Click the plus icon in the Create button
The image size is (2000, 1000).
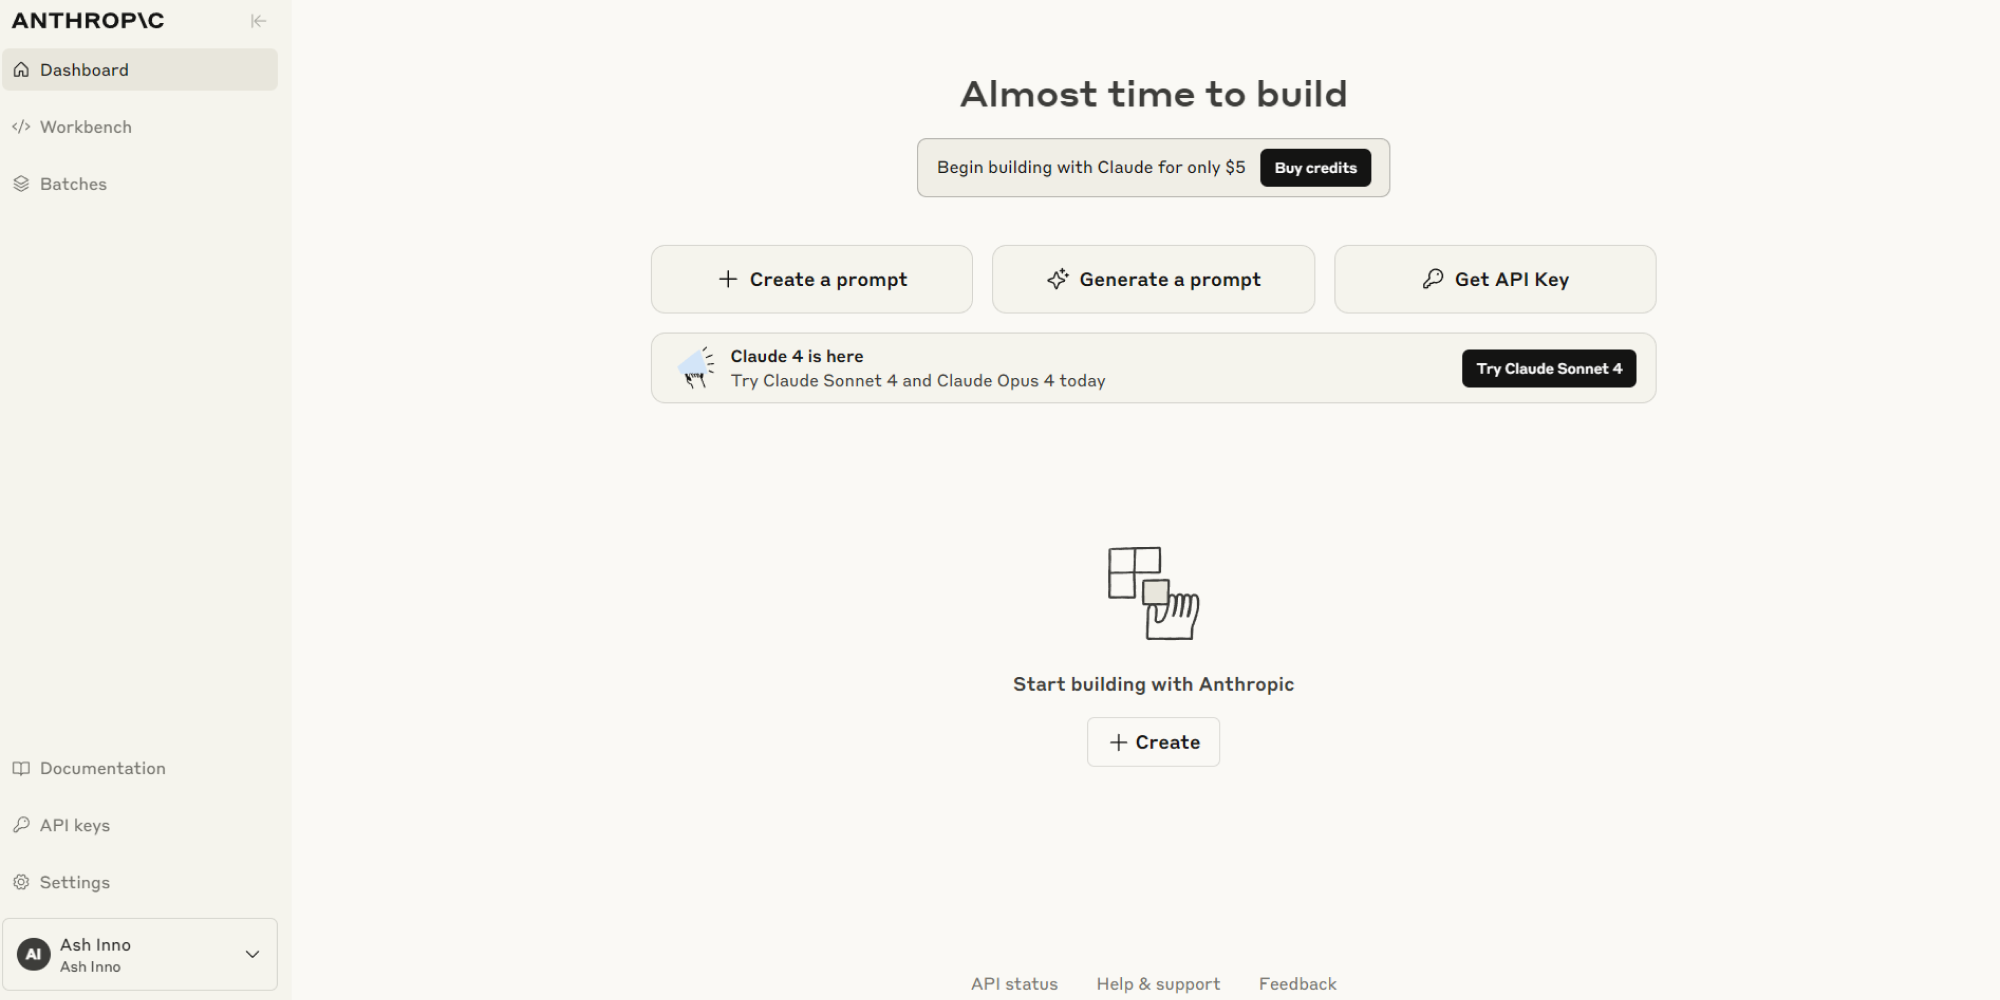(1118, 742)
